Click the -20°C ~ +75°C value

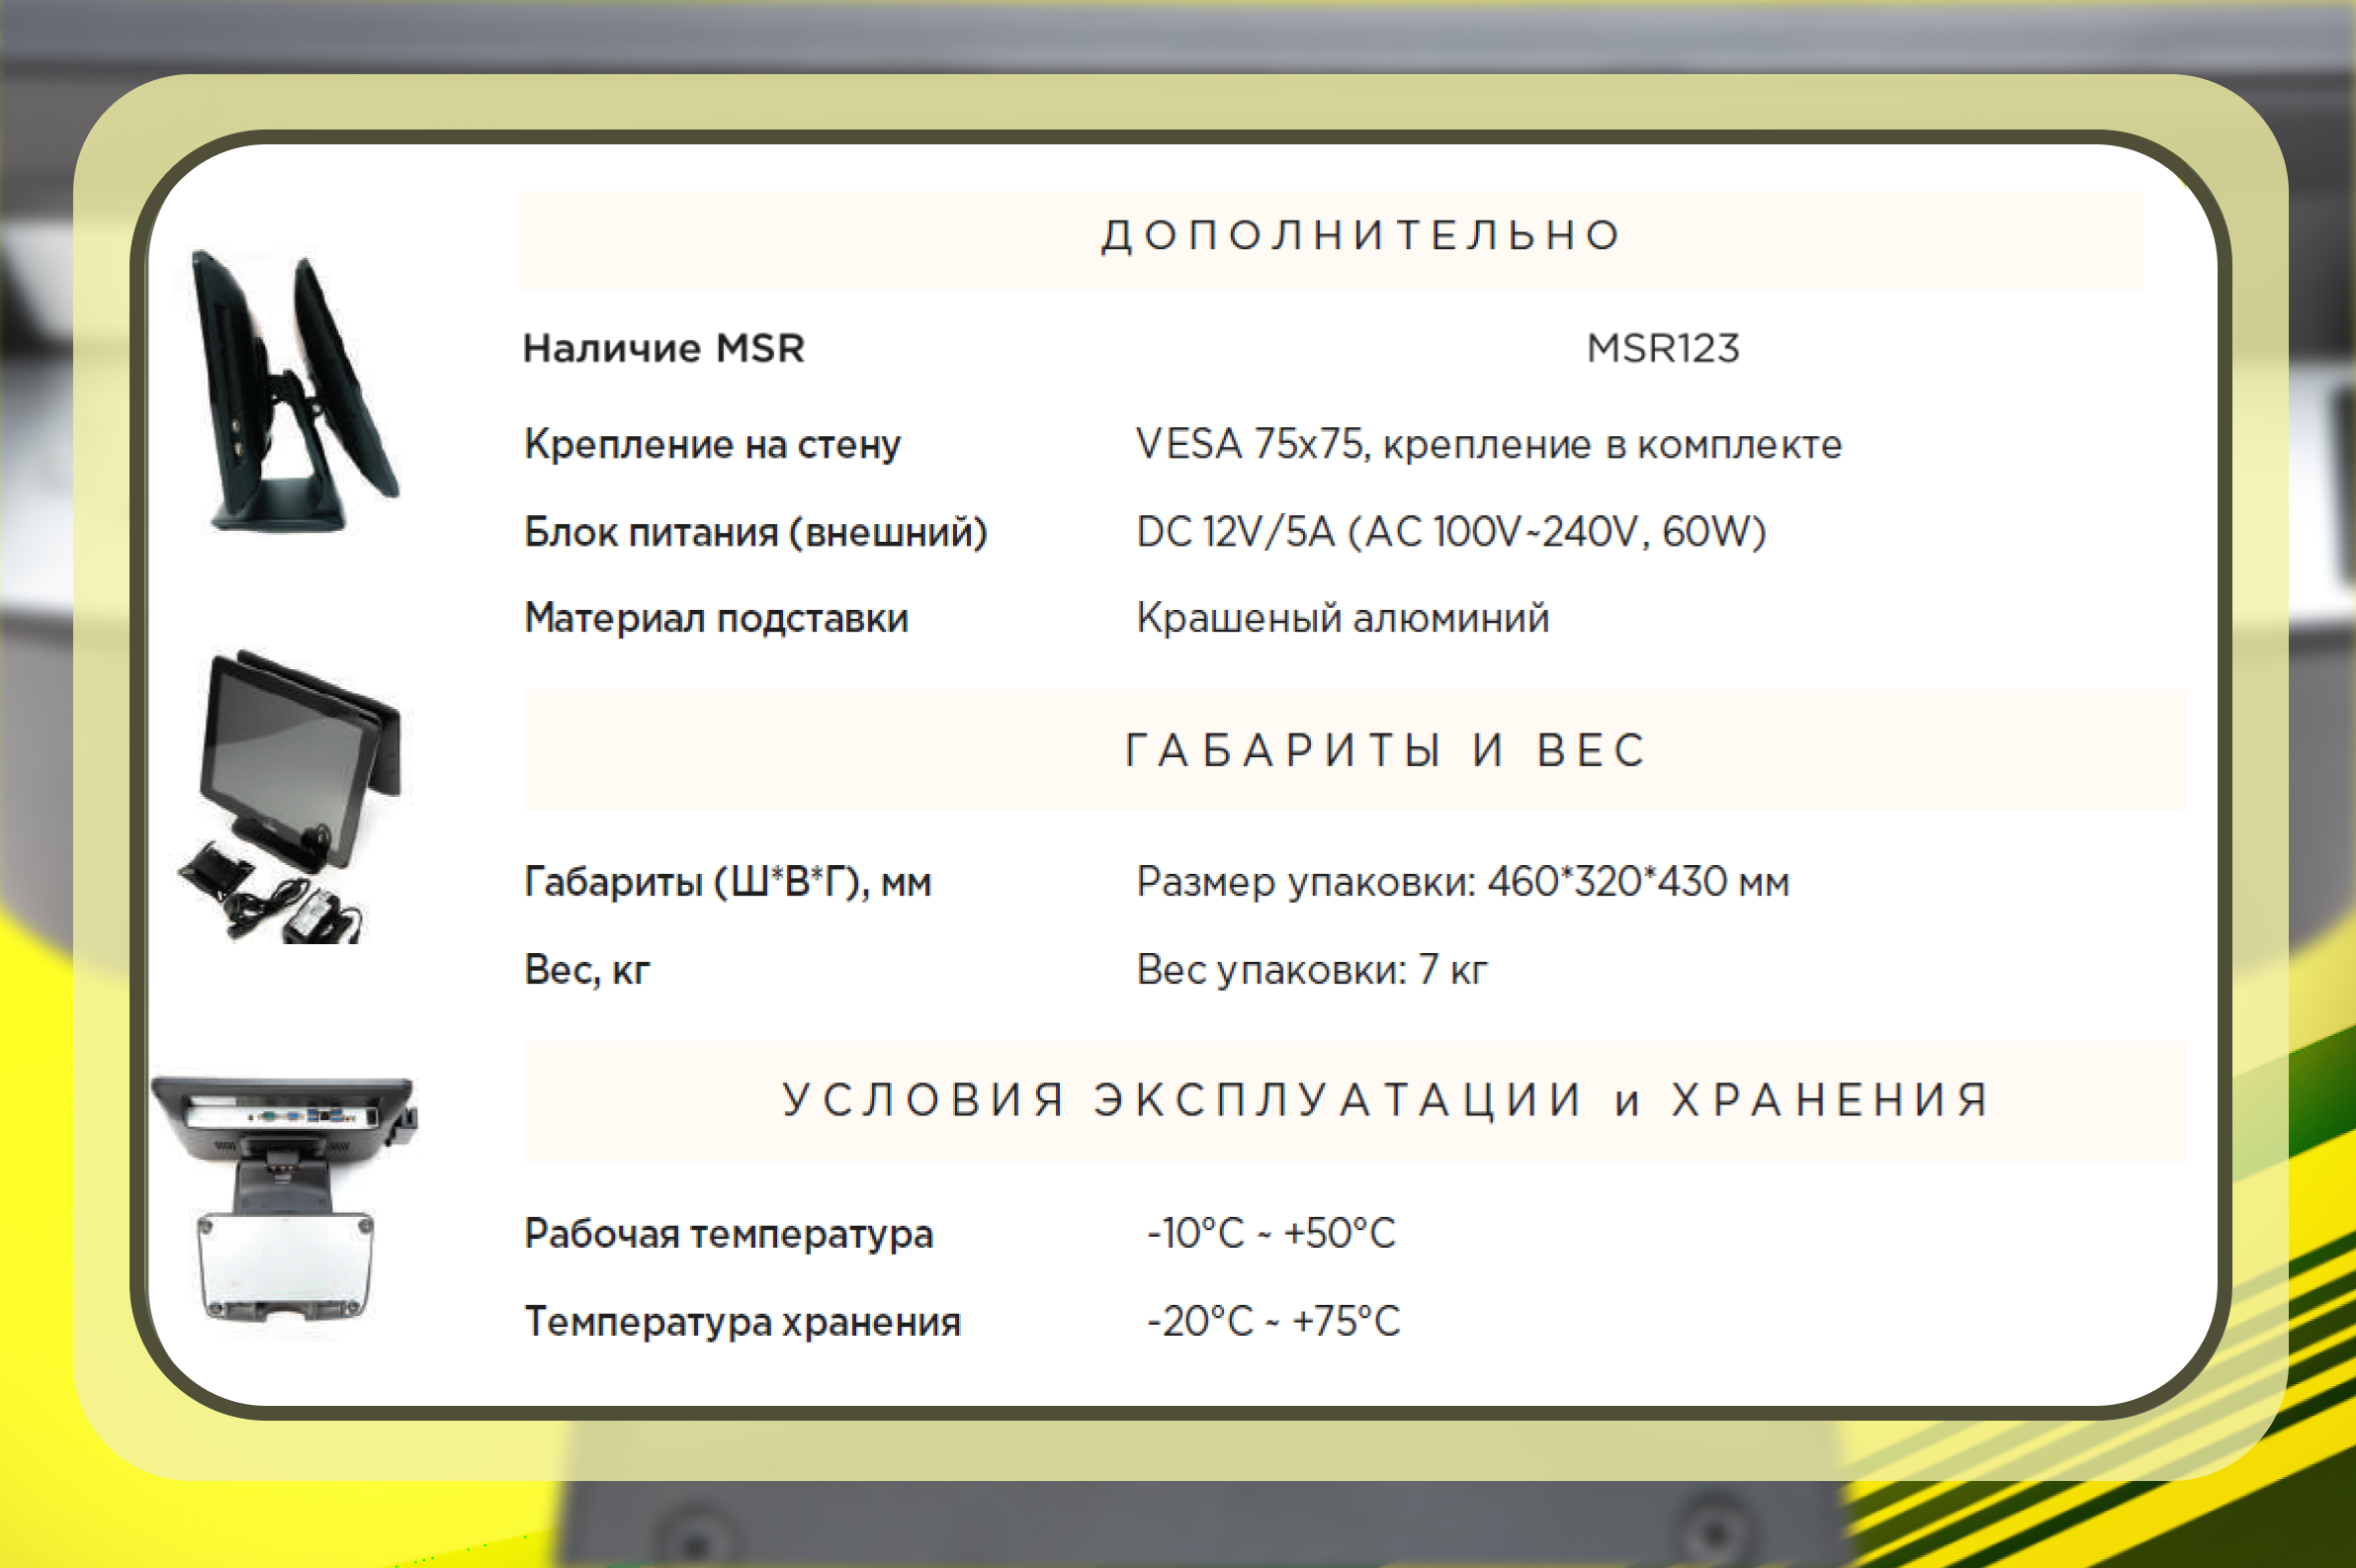pos(1273,1322)
